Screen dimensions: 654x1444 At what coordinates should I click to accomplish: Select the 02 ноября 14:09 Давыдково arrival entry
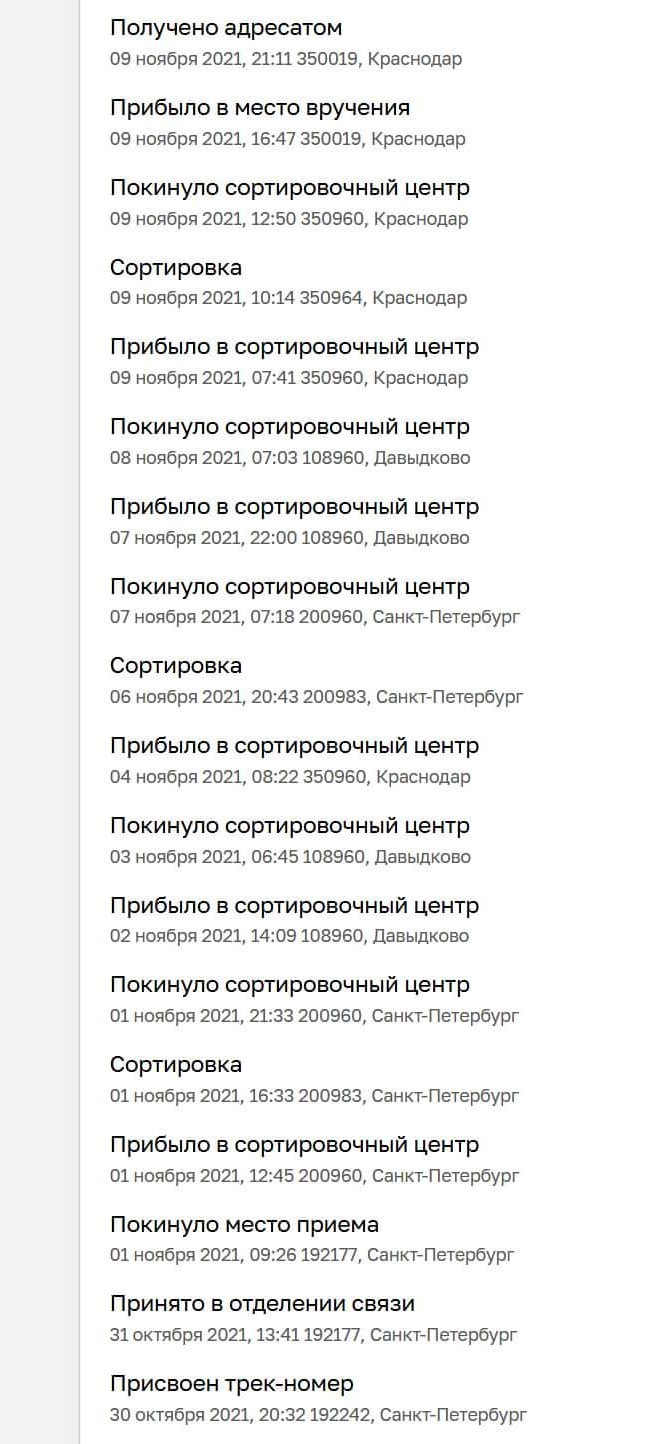pos(294,906)
